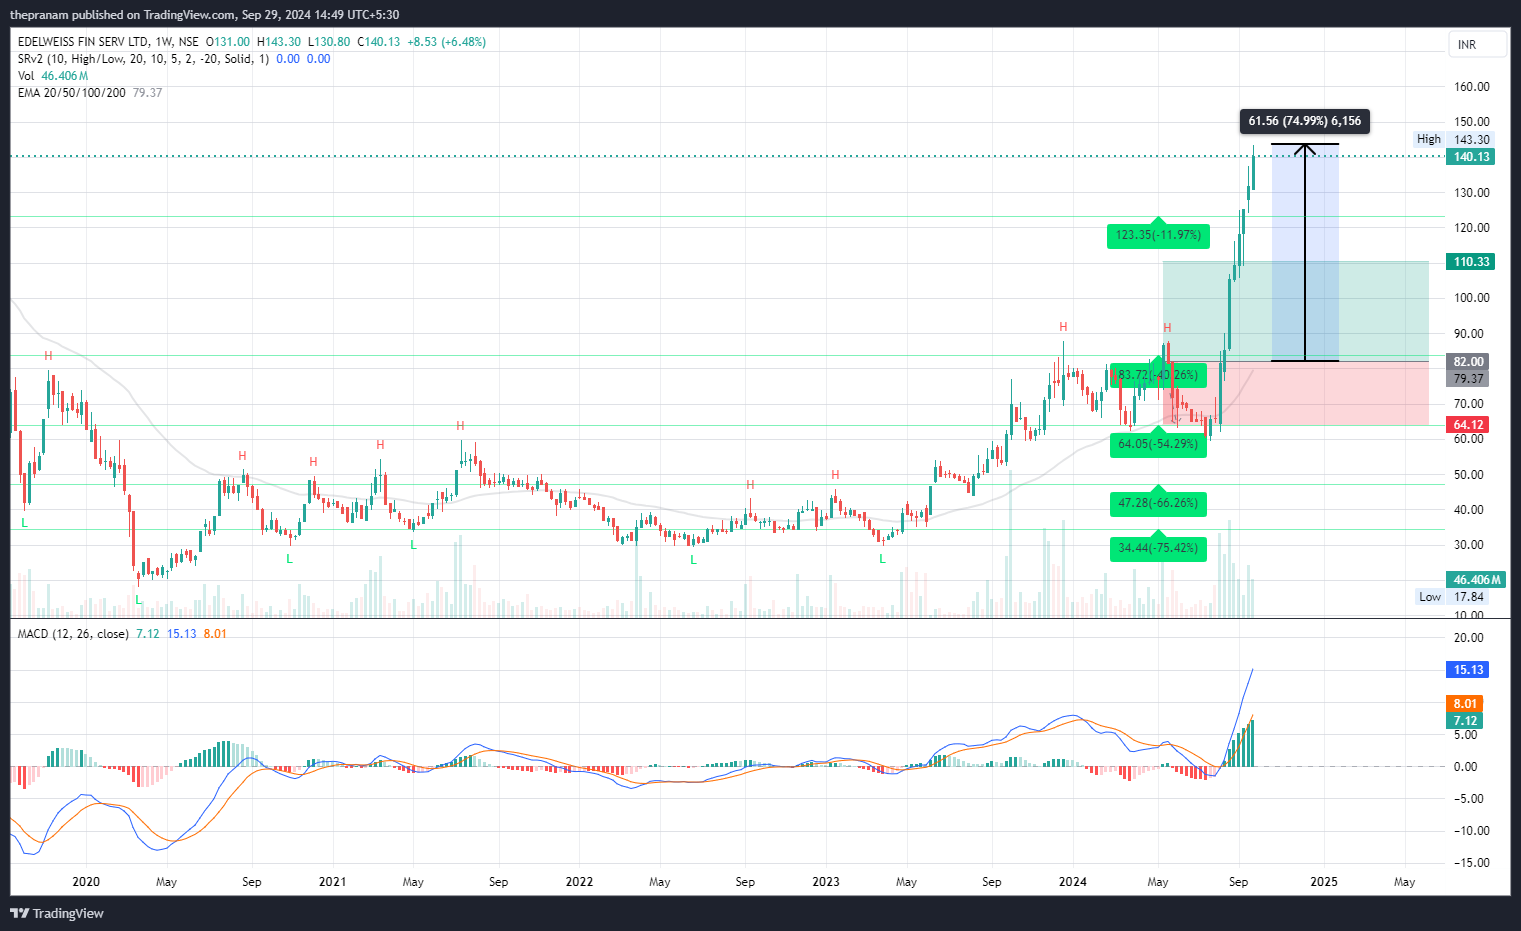Click the 2024 label on time axis
The width and height of the screenshot is (1521, 931).
(x=1073, y=882)
